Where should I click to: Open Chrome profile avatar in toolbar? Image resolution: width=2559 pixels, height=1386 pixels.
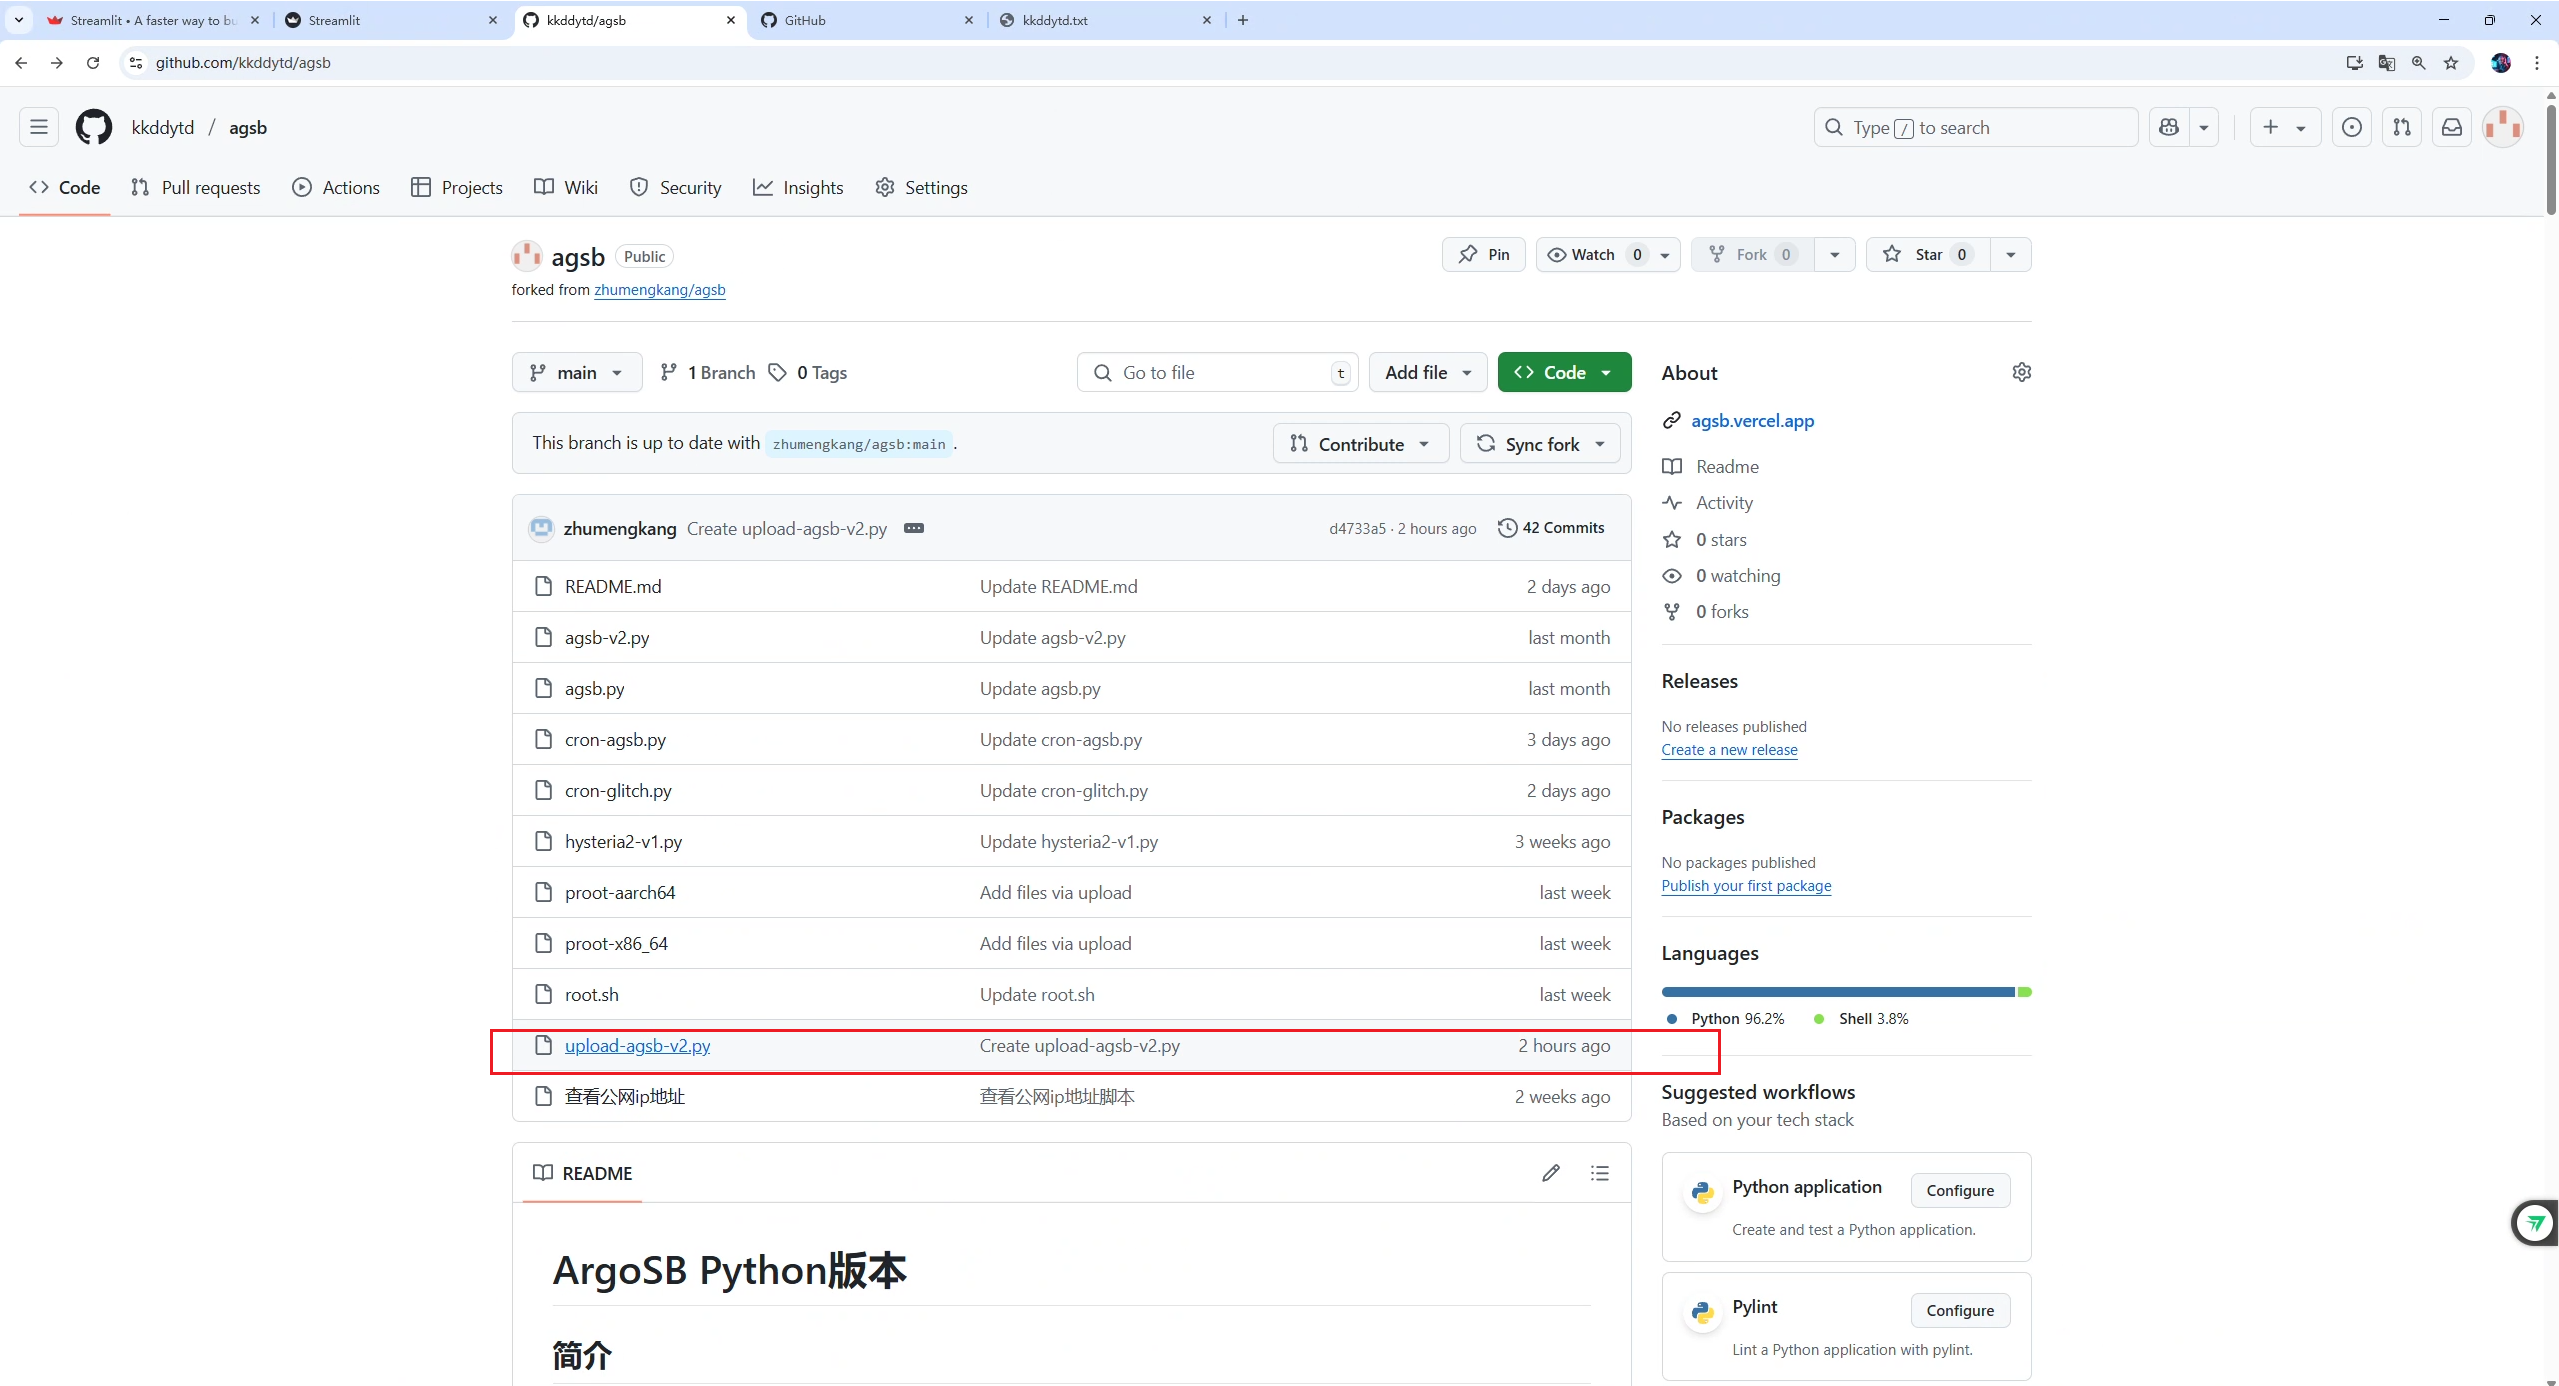(2501, 62)
